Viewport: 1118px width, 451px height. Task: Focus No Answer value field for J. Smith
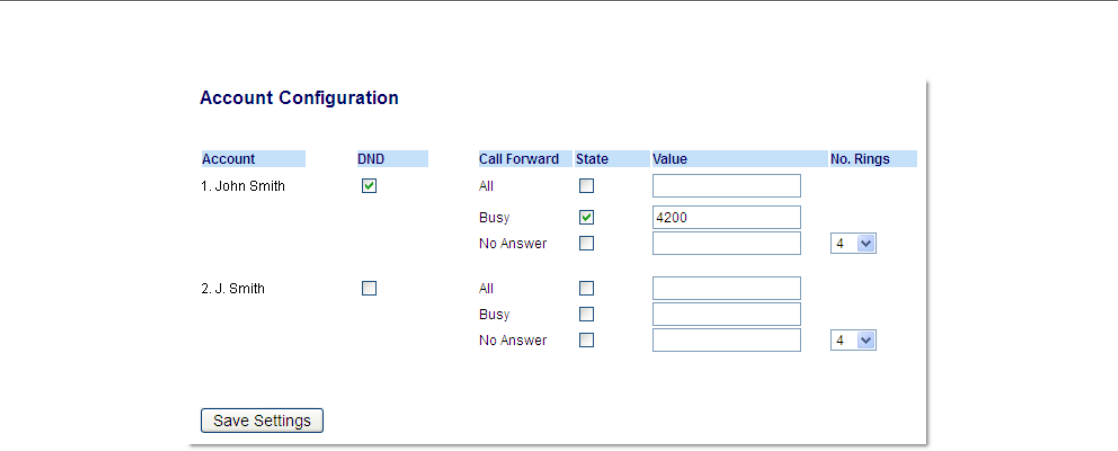click(x=727, y=340)
